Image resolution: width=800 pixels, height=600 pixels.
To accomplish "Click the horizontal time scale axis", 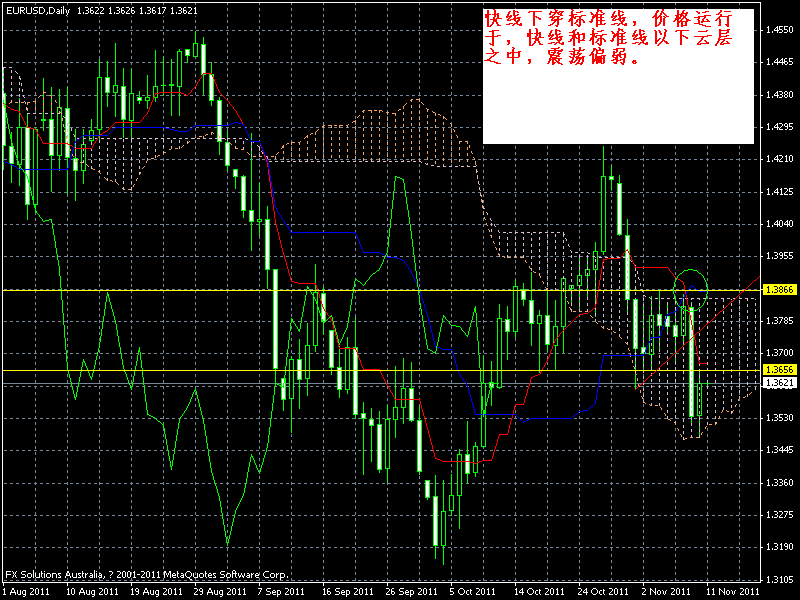I will pos(400,590).
